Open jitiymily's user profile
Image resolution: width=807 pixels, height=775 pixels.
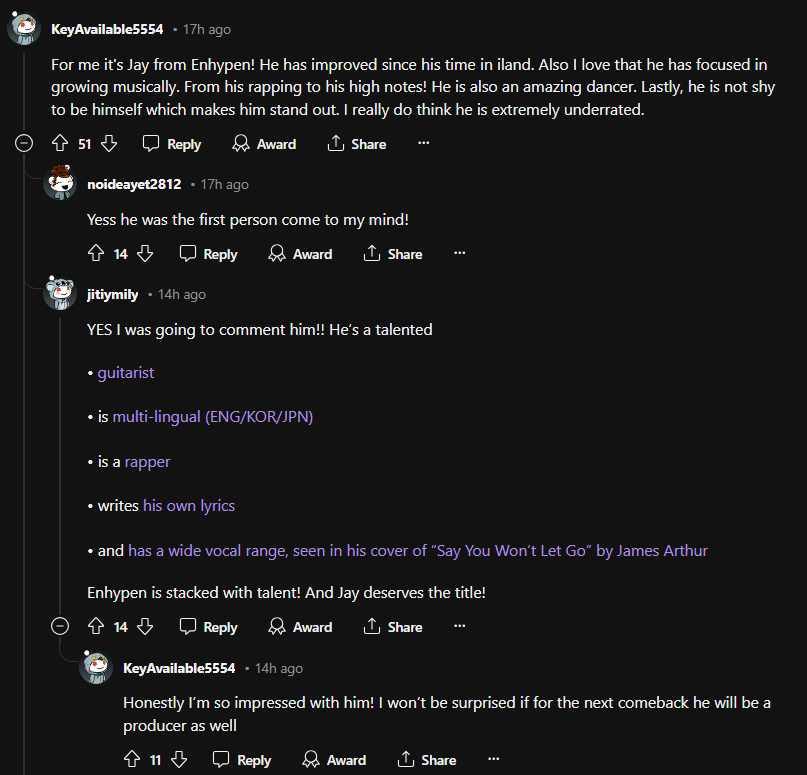[111, 294]
